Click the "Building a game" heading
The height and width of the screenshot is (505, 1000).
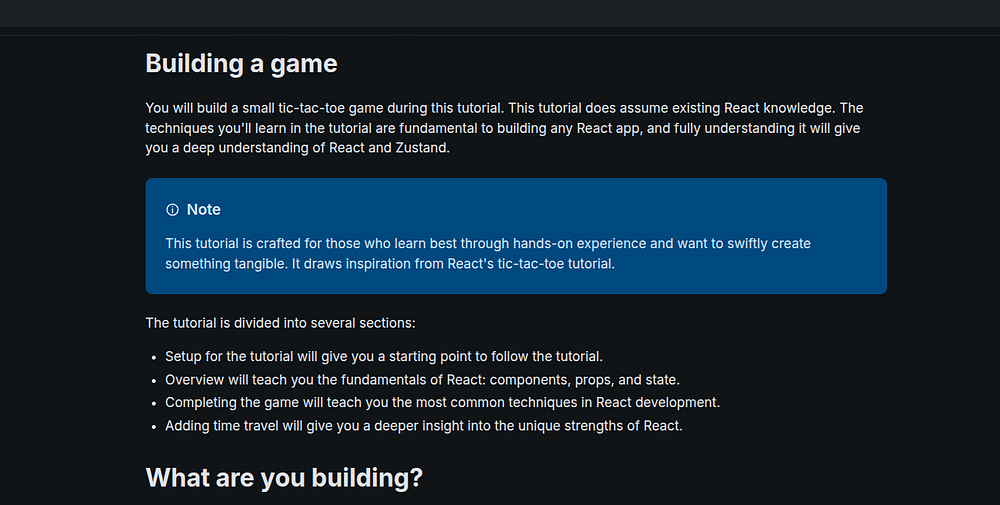coord(241,64)
